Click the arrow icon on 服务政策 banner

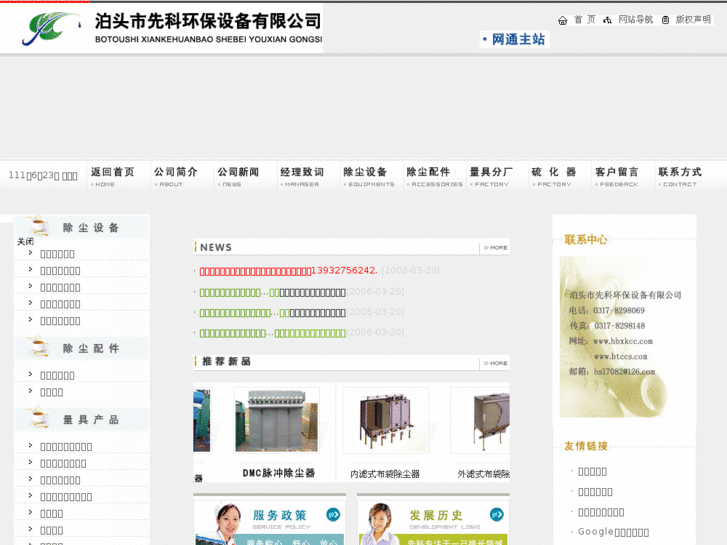click(333, 514)
